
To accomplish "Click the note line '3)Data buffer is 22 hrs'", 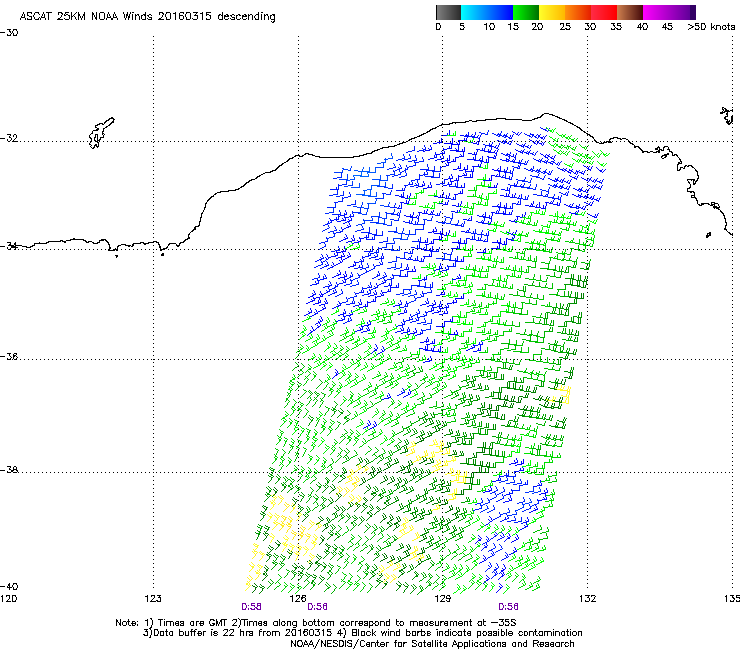I will [362, 633].
